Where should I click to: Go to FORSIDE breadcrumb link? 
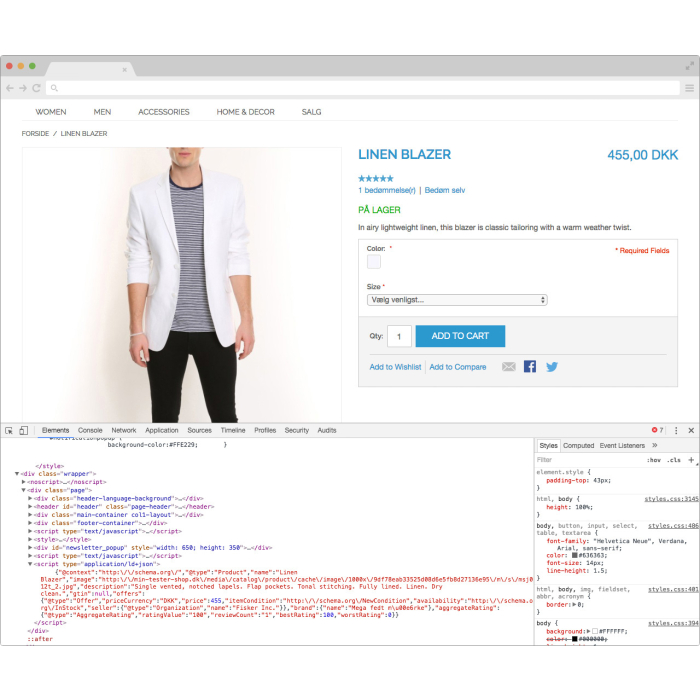click(35, 133)
